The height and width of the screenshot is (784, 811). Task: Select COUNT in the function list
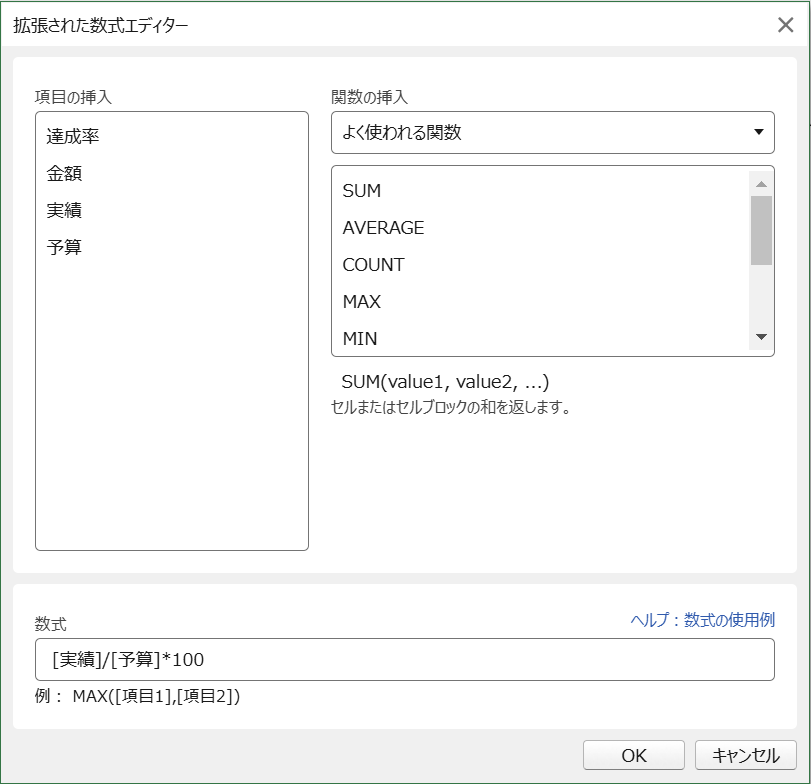[373, 265]
